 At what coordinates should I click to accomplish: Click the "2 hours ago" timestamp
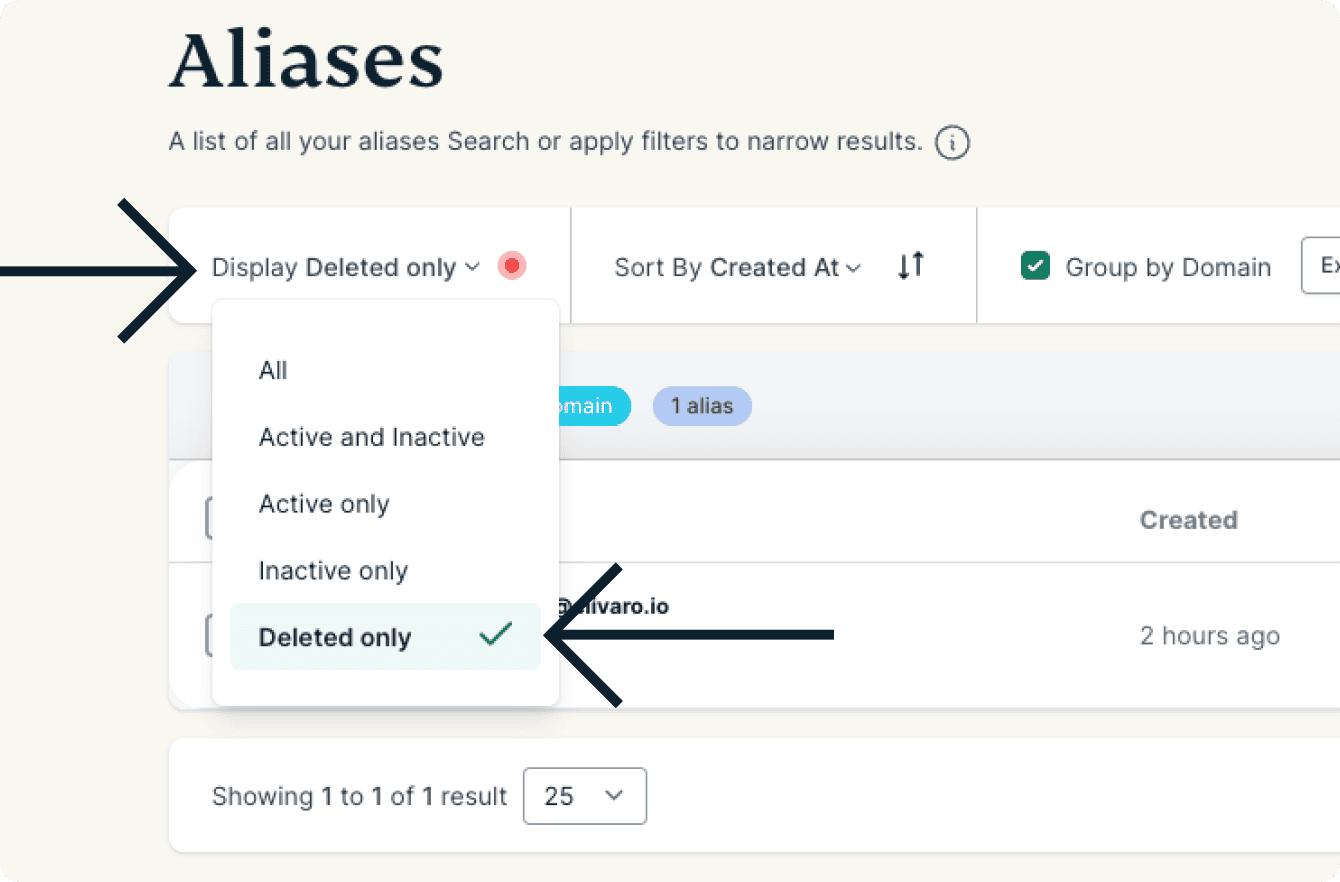(x=1209, y=636)
